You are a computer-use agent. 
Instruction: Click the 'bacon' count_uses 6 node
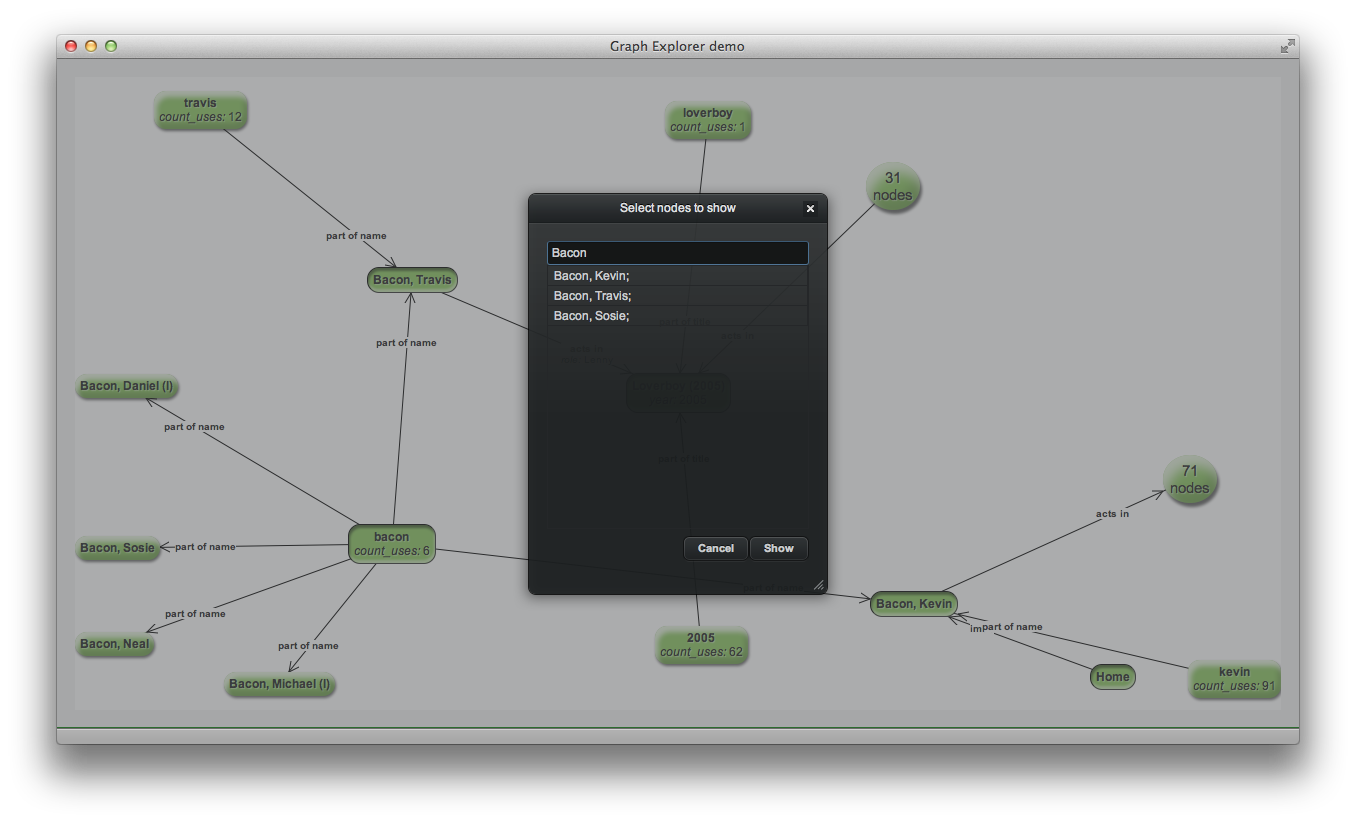click(391, 544)
